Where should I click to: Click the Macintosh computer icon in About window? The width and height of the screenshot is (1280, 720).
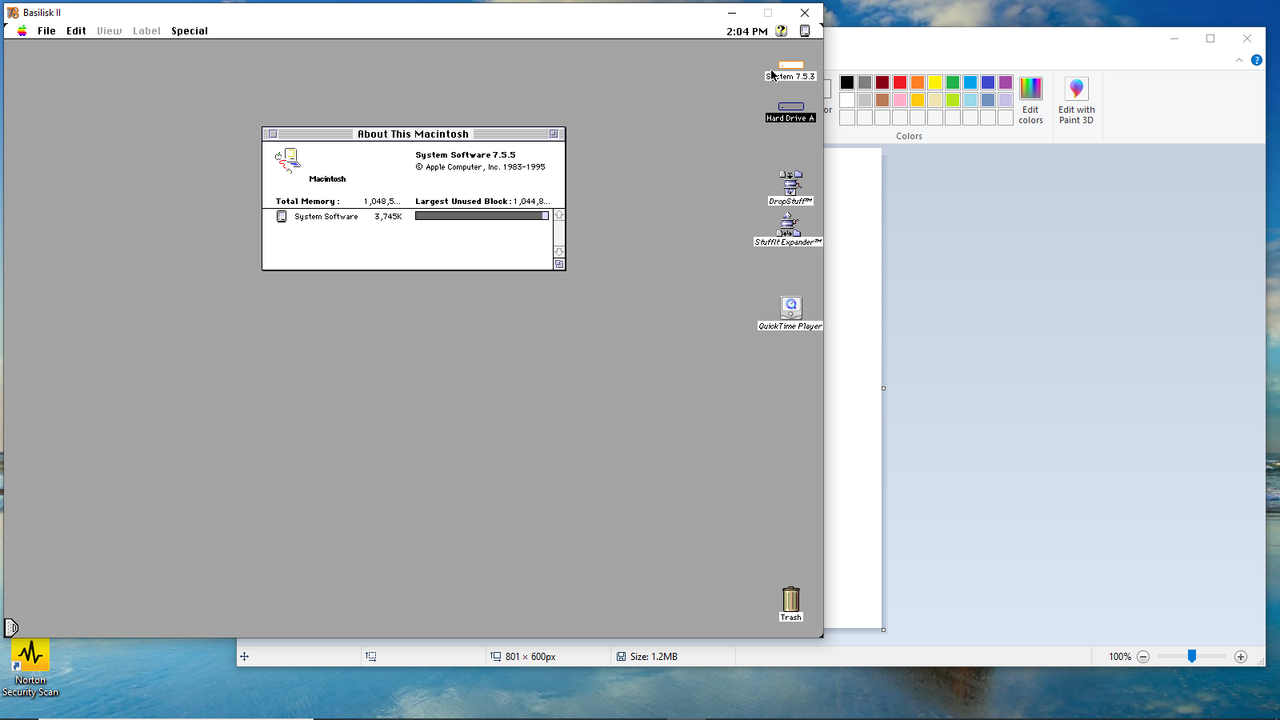(288, 160)
